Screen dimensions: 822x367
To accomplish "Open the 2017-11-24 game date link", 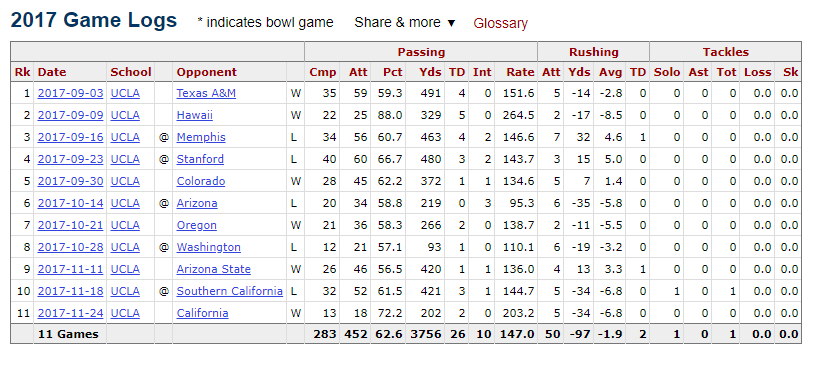I will [70, 313].
